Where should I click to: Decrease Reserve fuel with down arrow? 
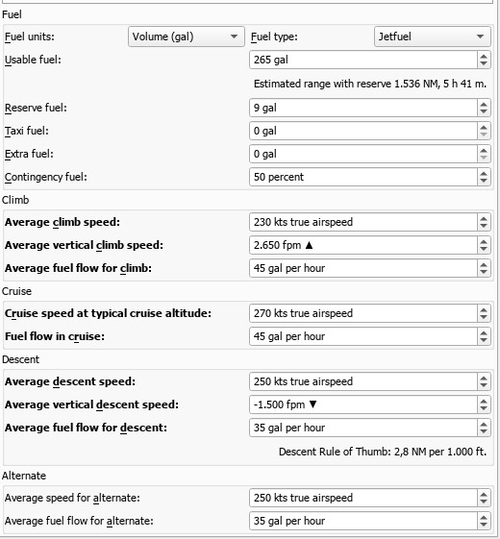484,112
